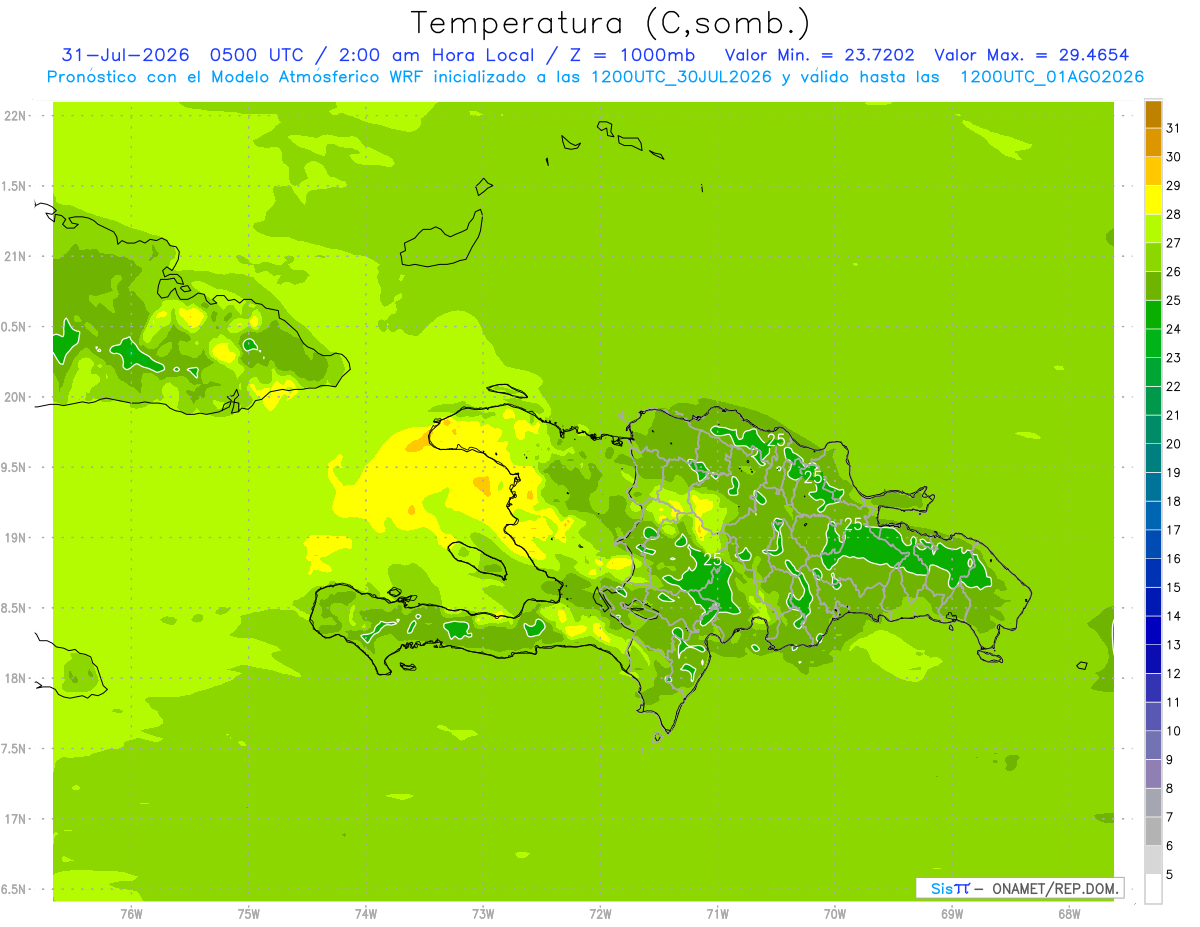Click the title "Temperatura (C,somb.)"
1200x927 pixels.
611,23
